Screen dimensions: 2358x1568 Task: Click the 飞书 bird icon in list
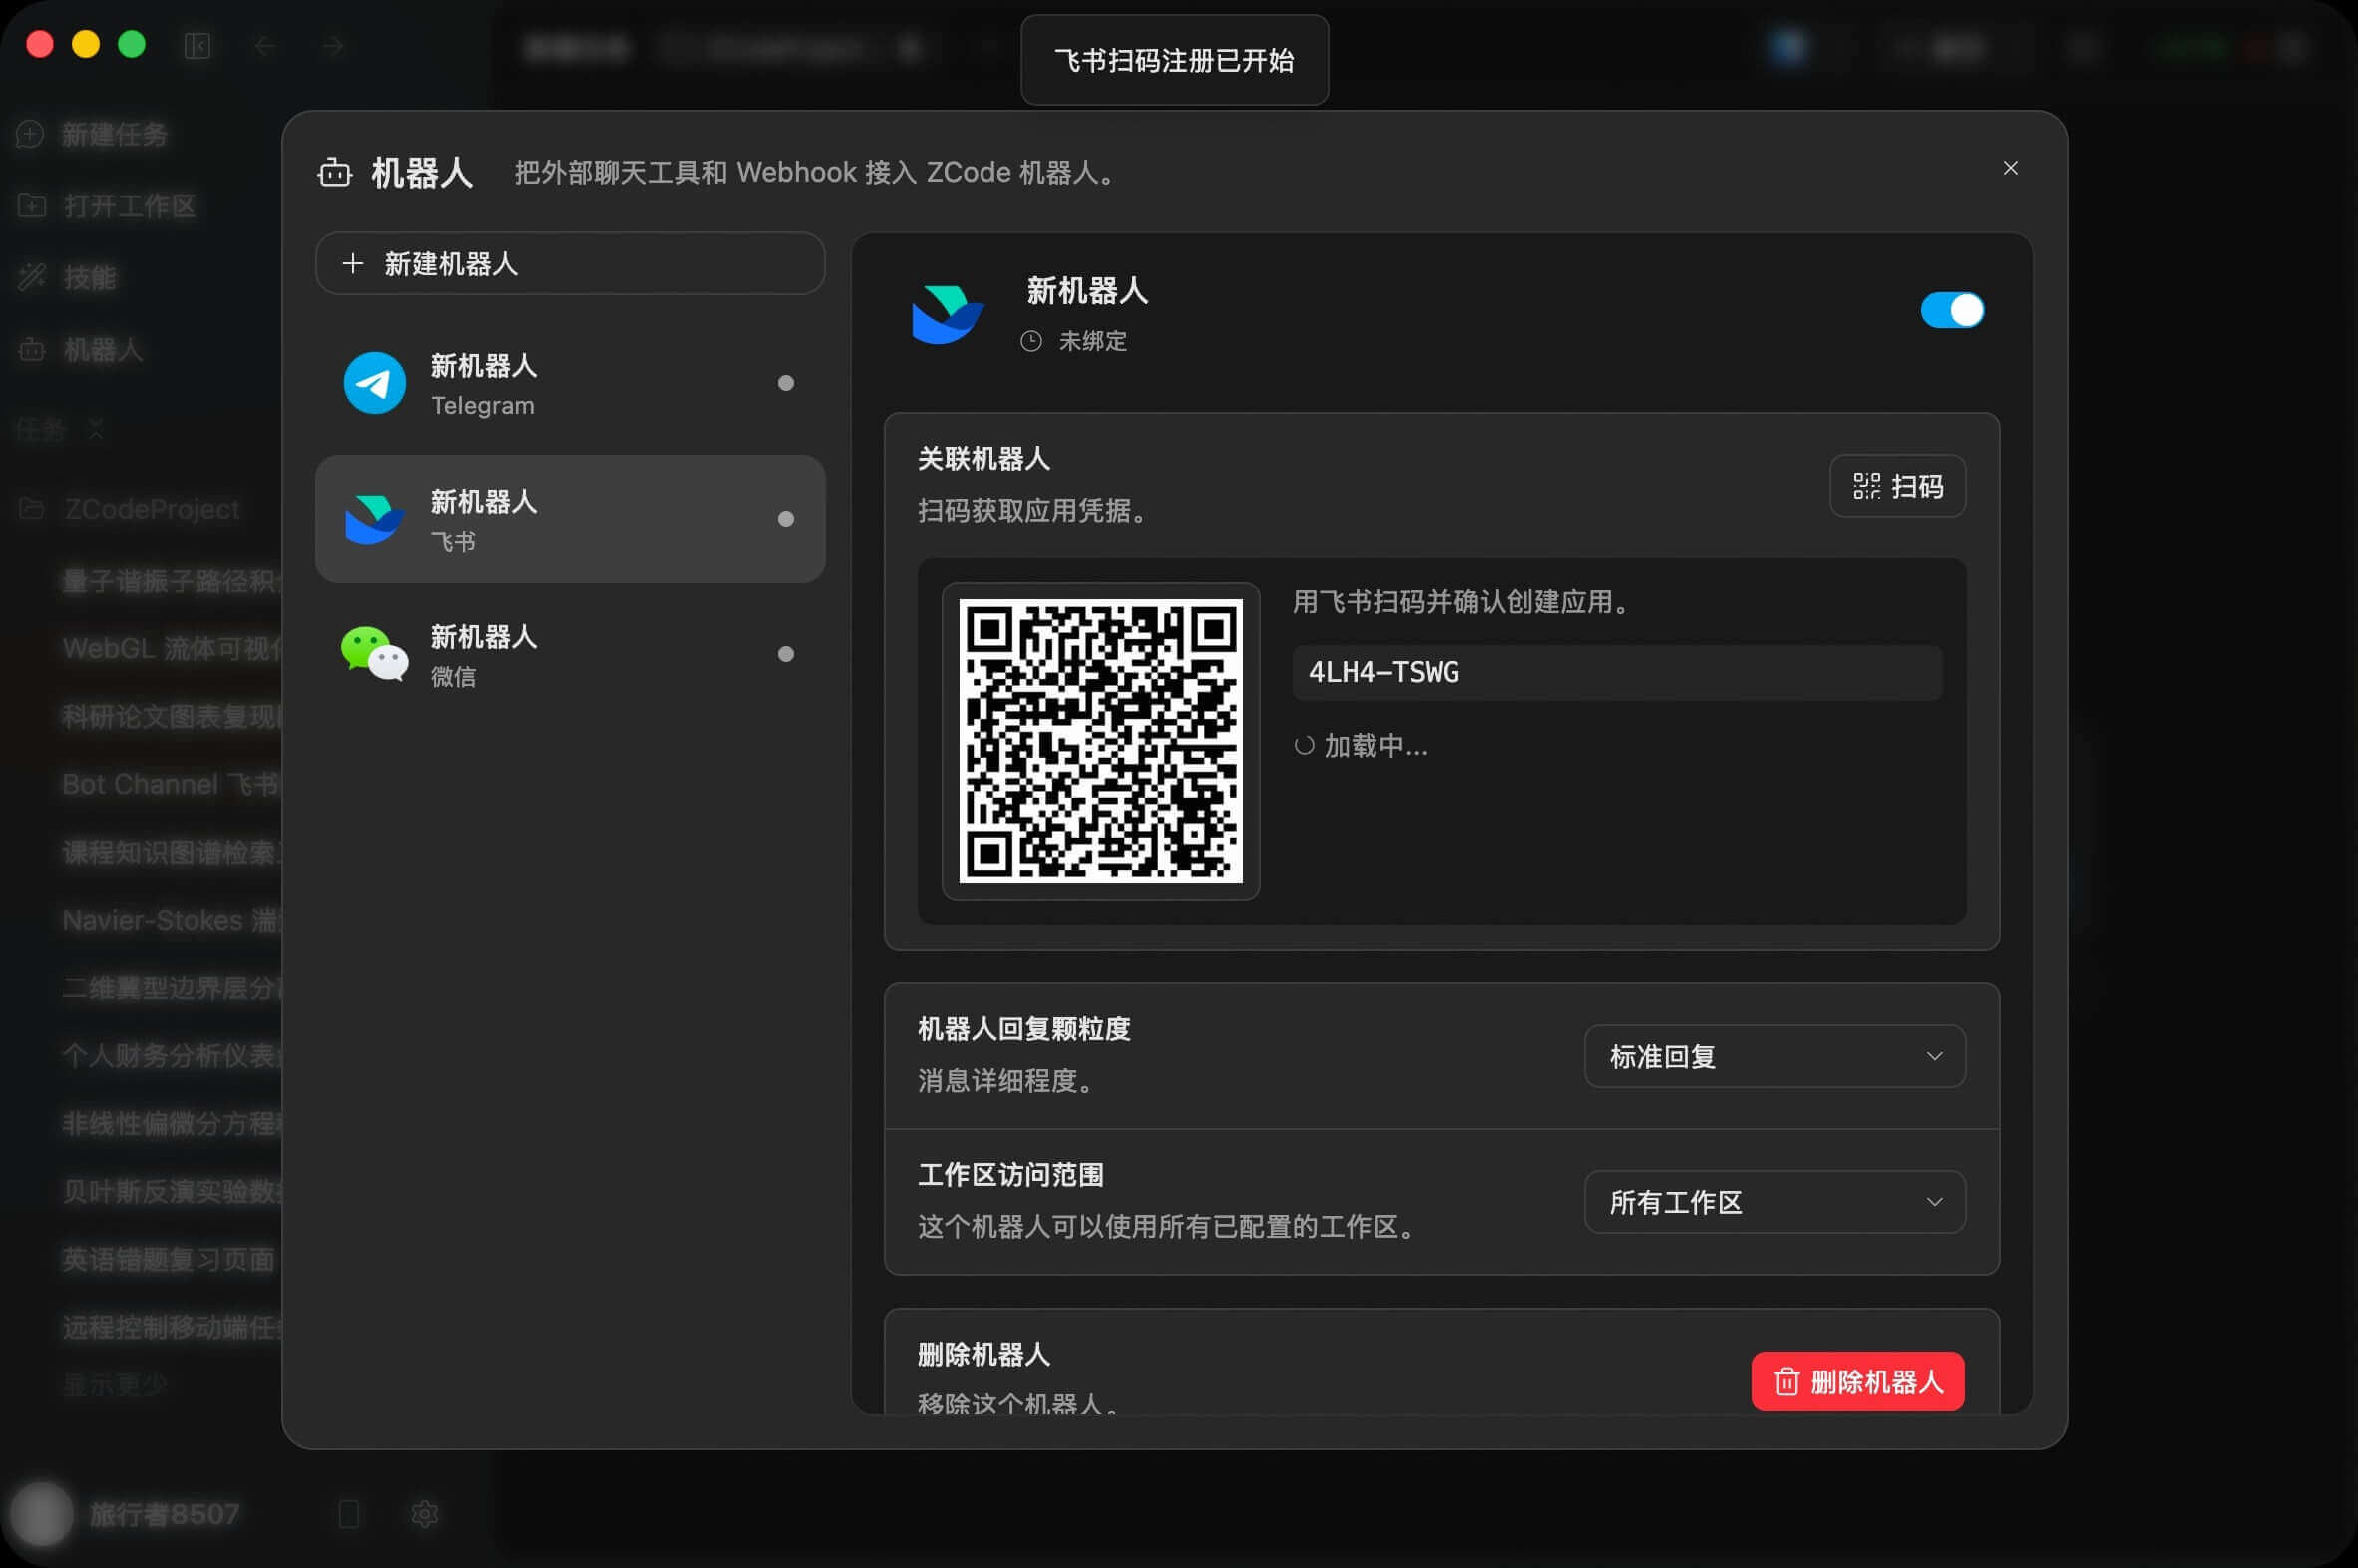(374, 518)
